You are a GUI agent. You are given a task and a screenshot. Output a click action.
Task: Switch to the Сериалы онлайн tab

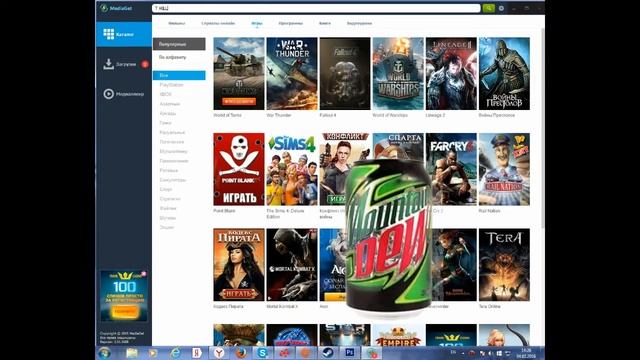[218, 23]
